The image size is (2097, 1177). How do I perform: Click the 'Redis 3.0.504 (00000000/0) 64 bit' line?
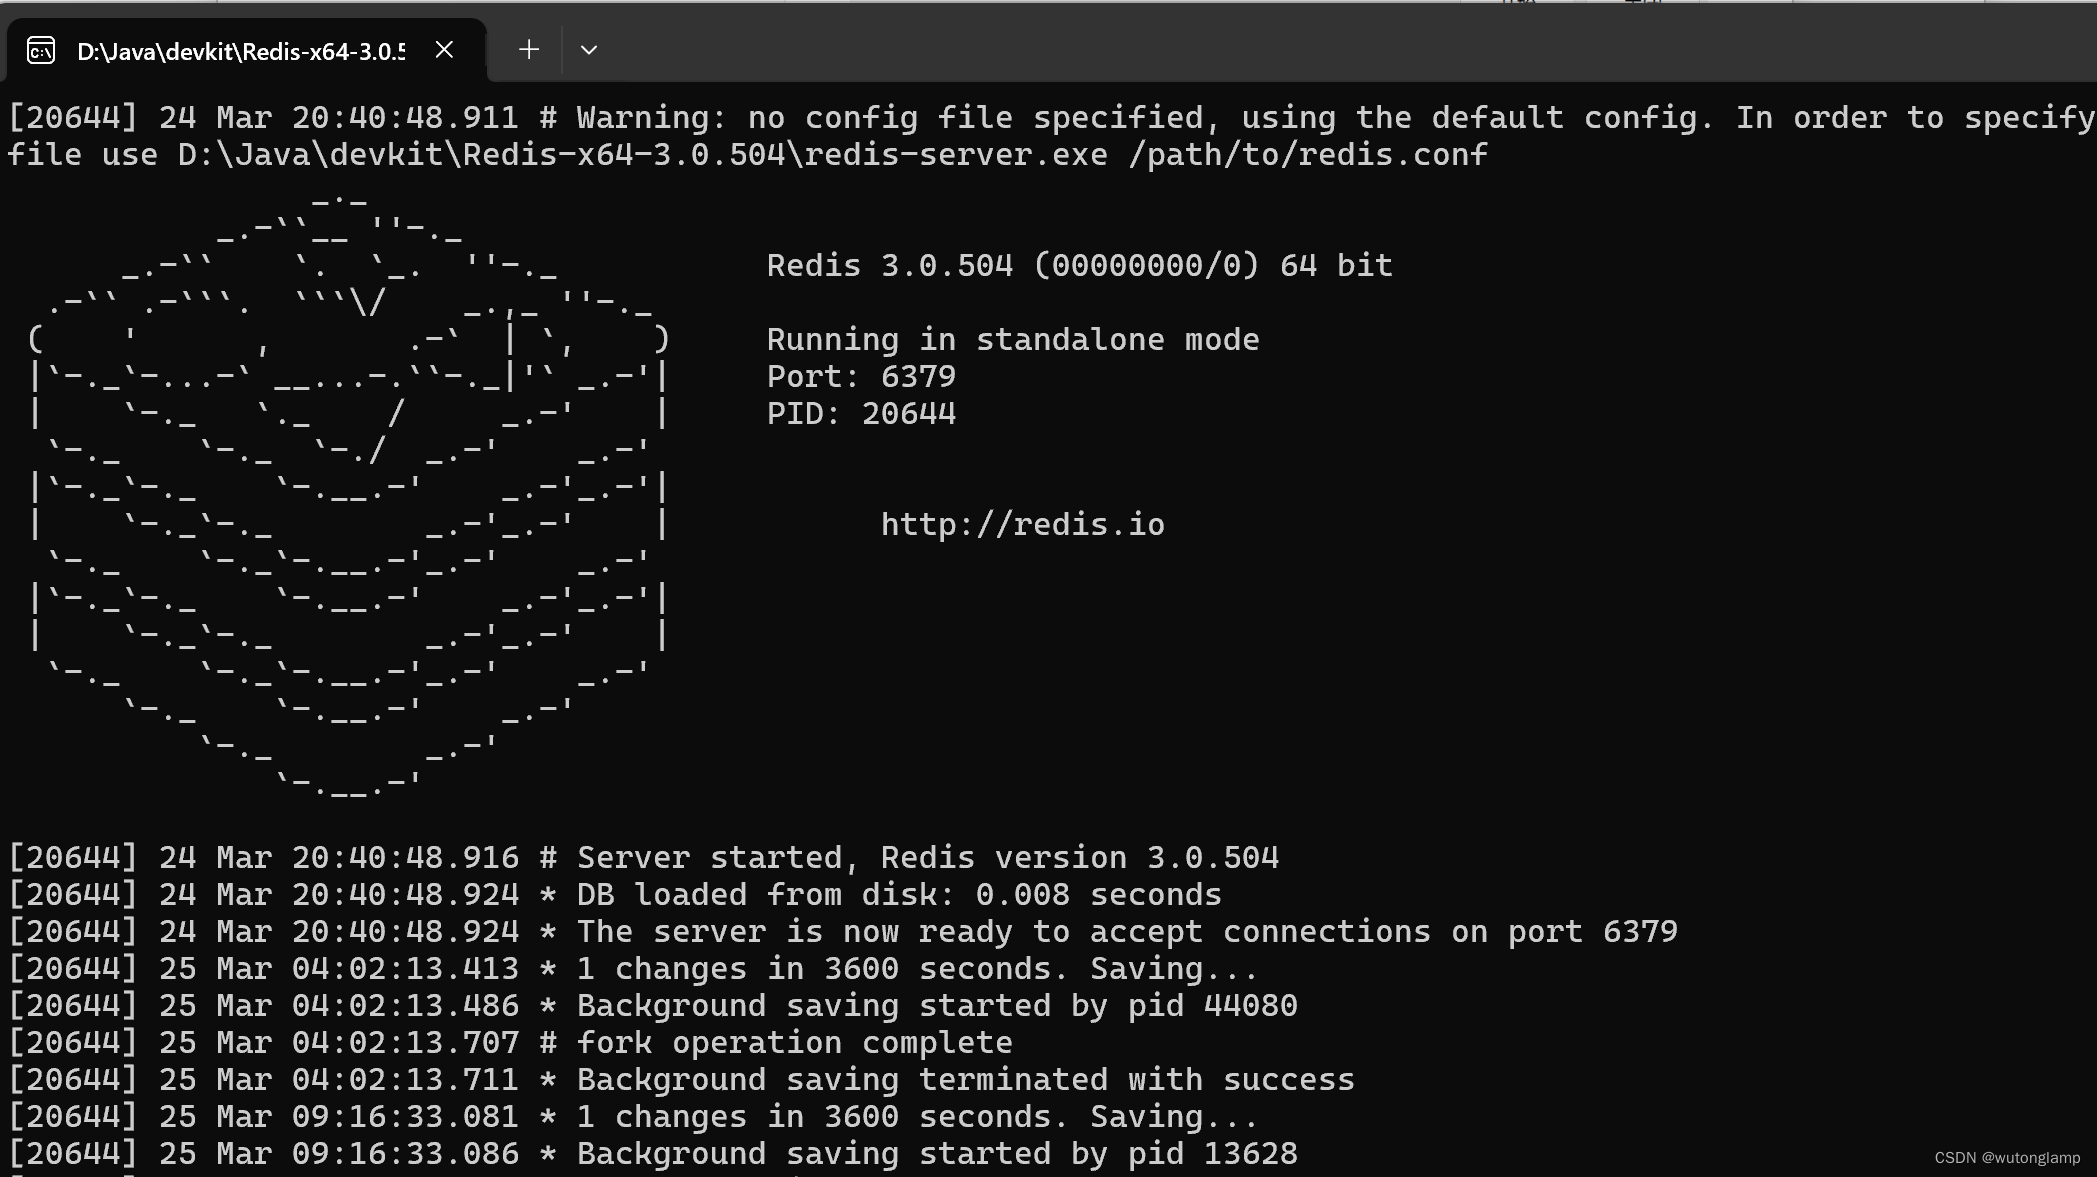point(1079,266)
